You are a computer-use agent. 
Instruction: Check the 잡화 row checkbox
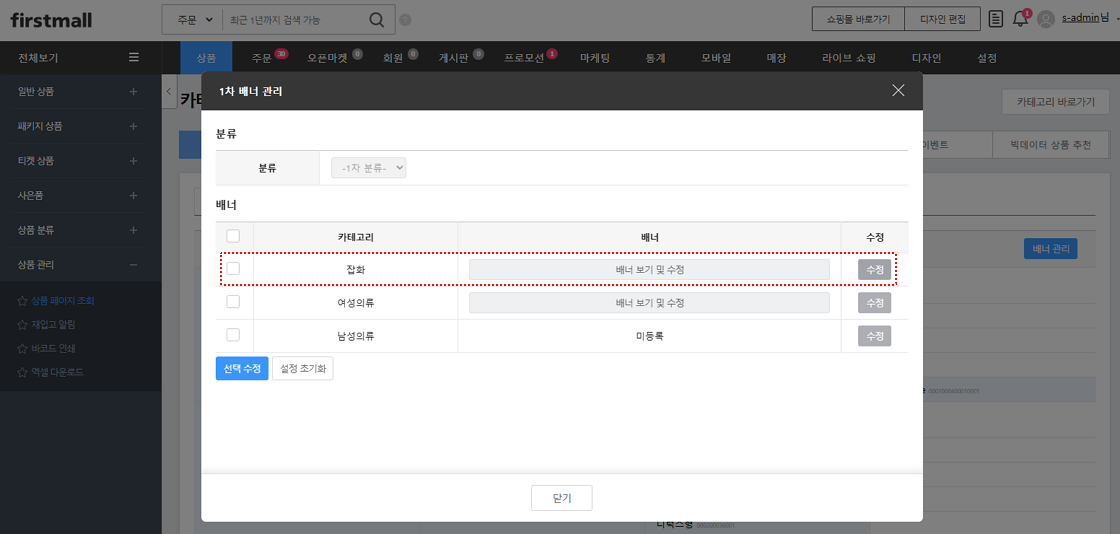point(234,268)
